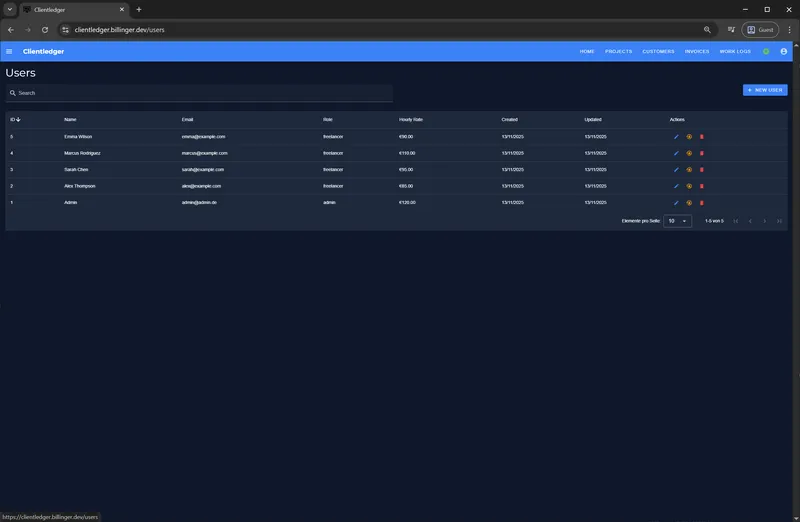Navigate to HOME in top nav

587,52
